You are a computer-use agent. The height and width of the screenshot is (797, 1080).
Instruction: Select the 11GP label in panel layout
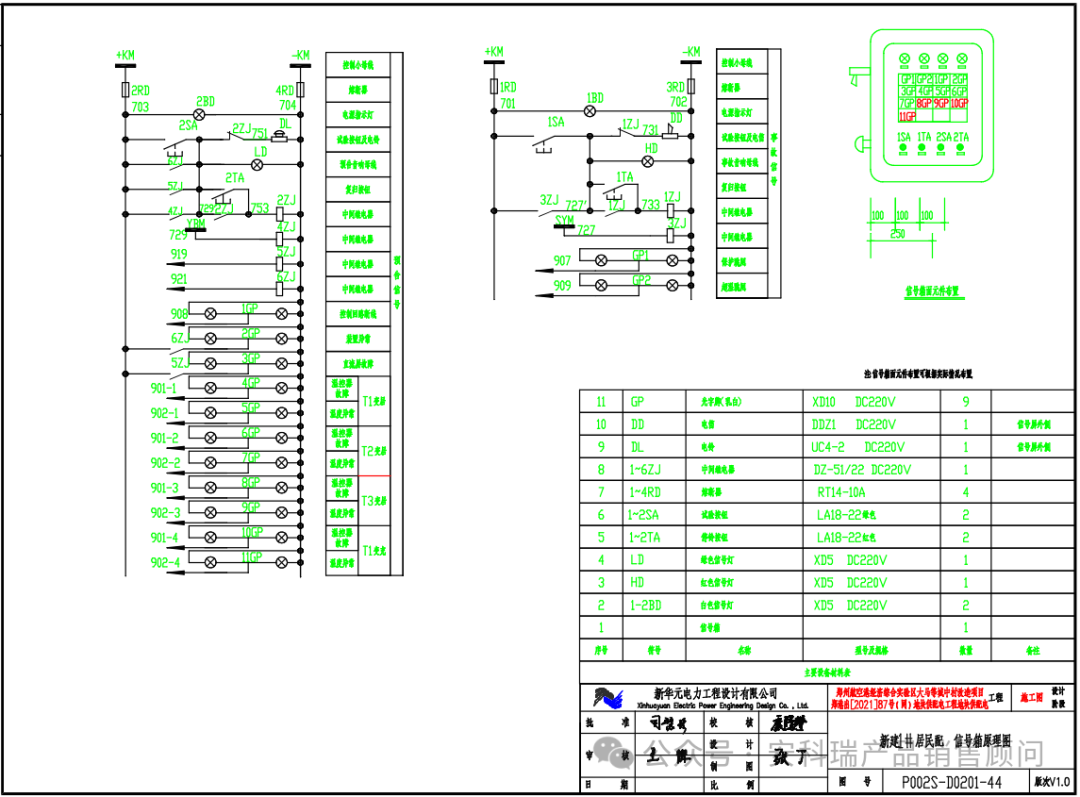(907, 116)
